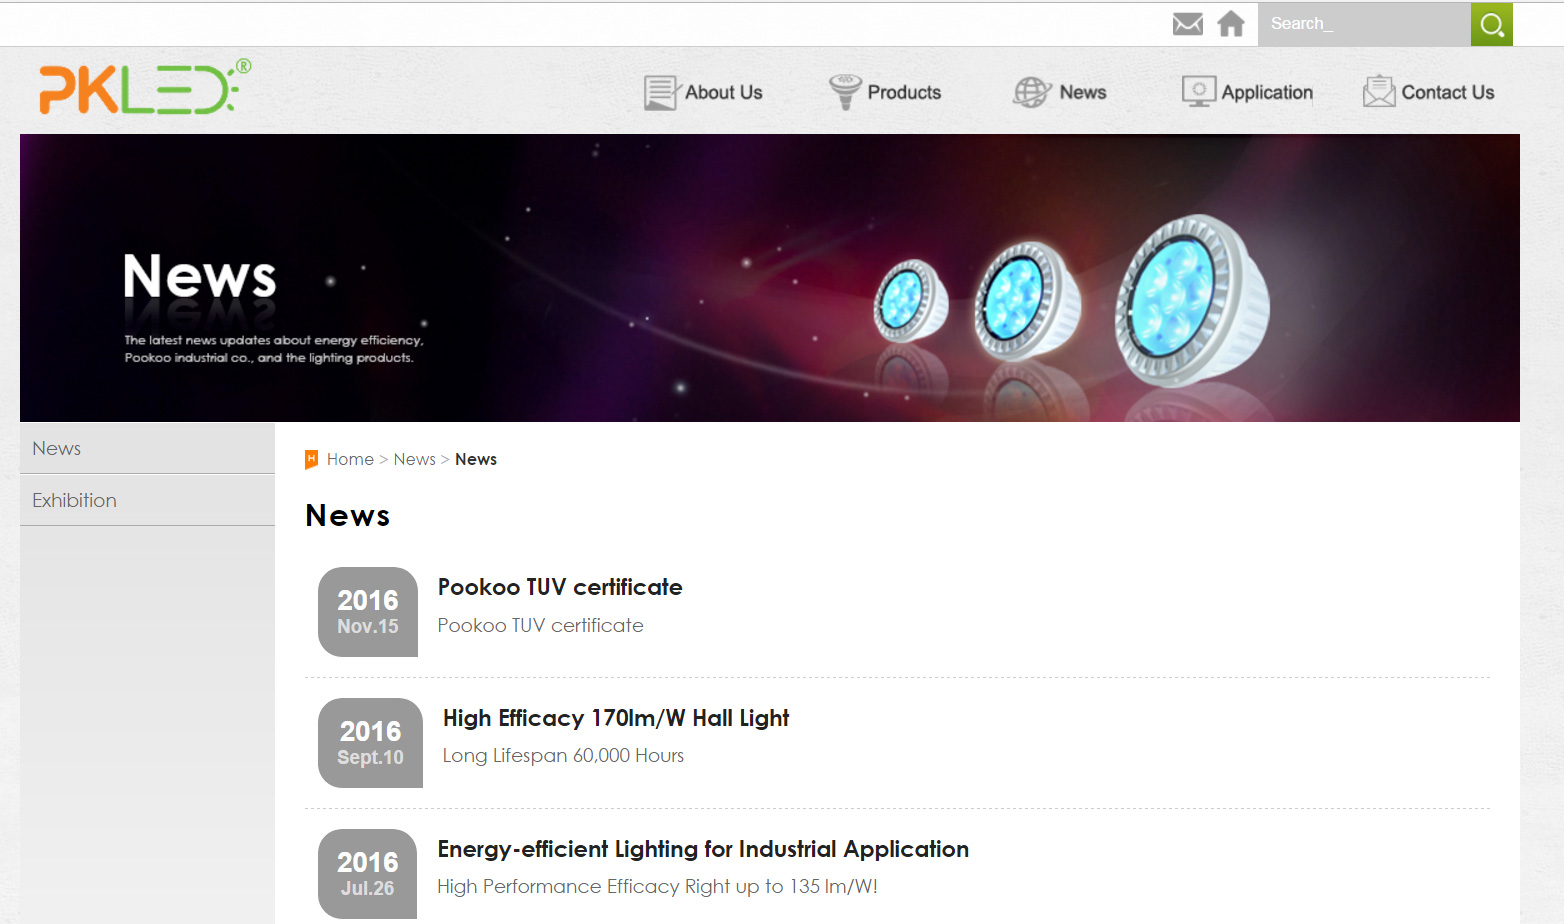Image resolution: width=1564 pixels, height=924 pixels.
Task: Open the Pookoo TUV certificate article
Action: [x=560, y=587]
